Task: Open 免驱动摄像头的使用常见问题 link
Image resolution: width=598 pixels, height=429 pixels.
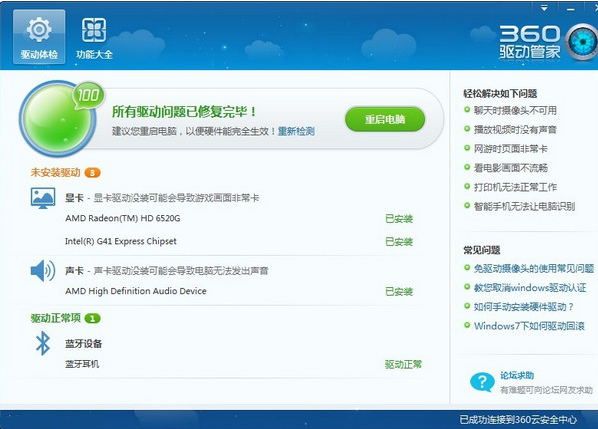Action: [534, 268]
